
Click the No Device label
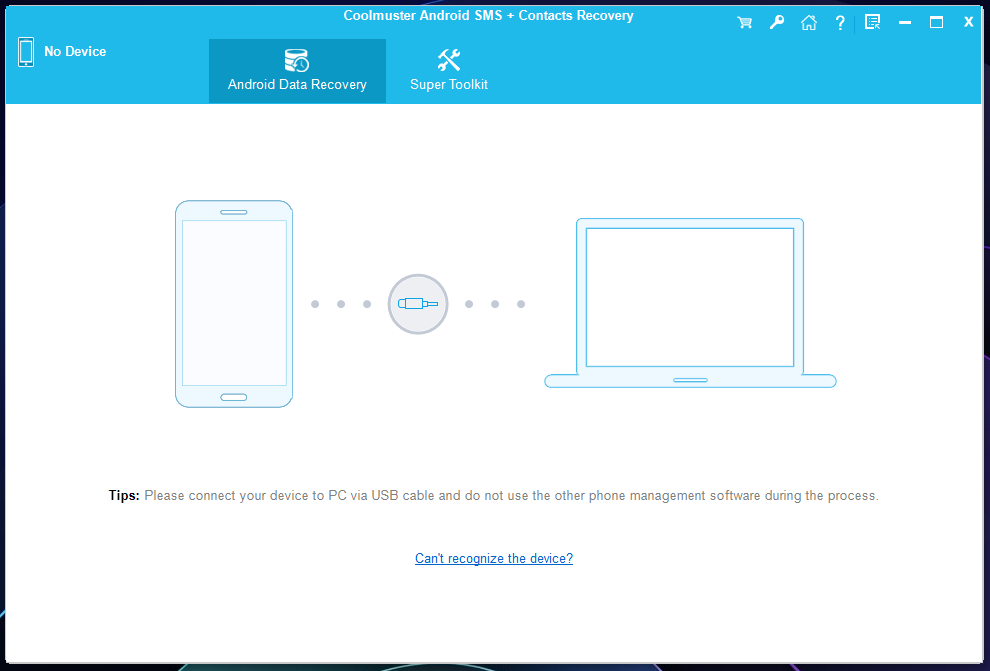75,52
